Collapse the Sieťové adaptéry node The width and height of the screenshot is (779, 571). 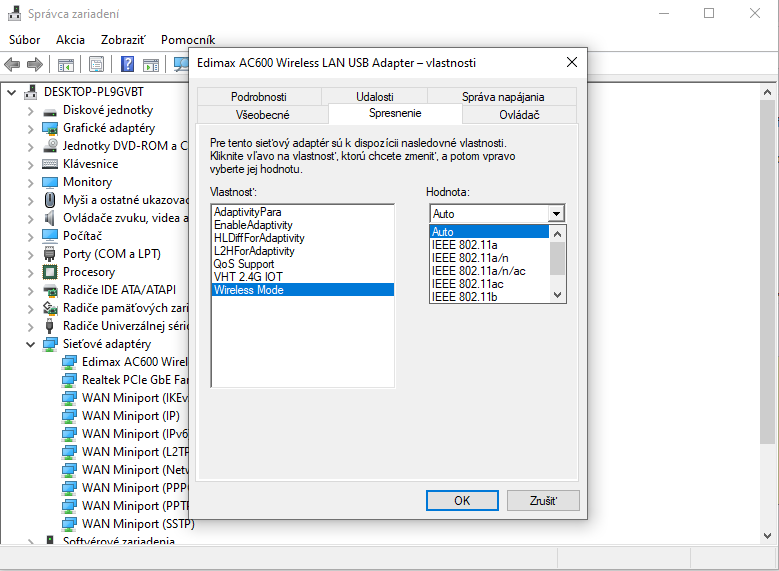30,344
